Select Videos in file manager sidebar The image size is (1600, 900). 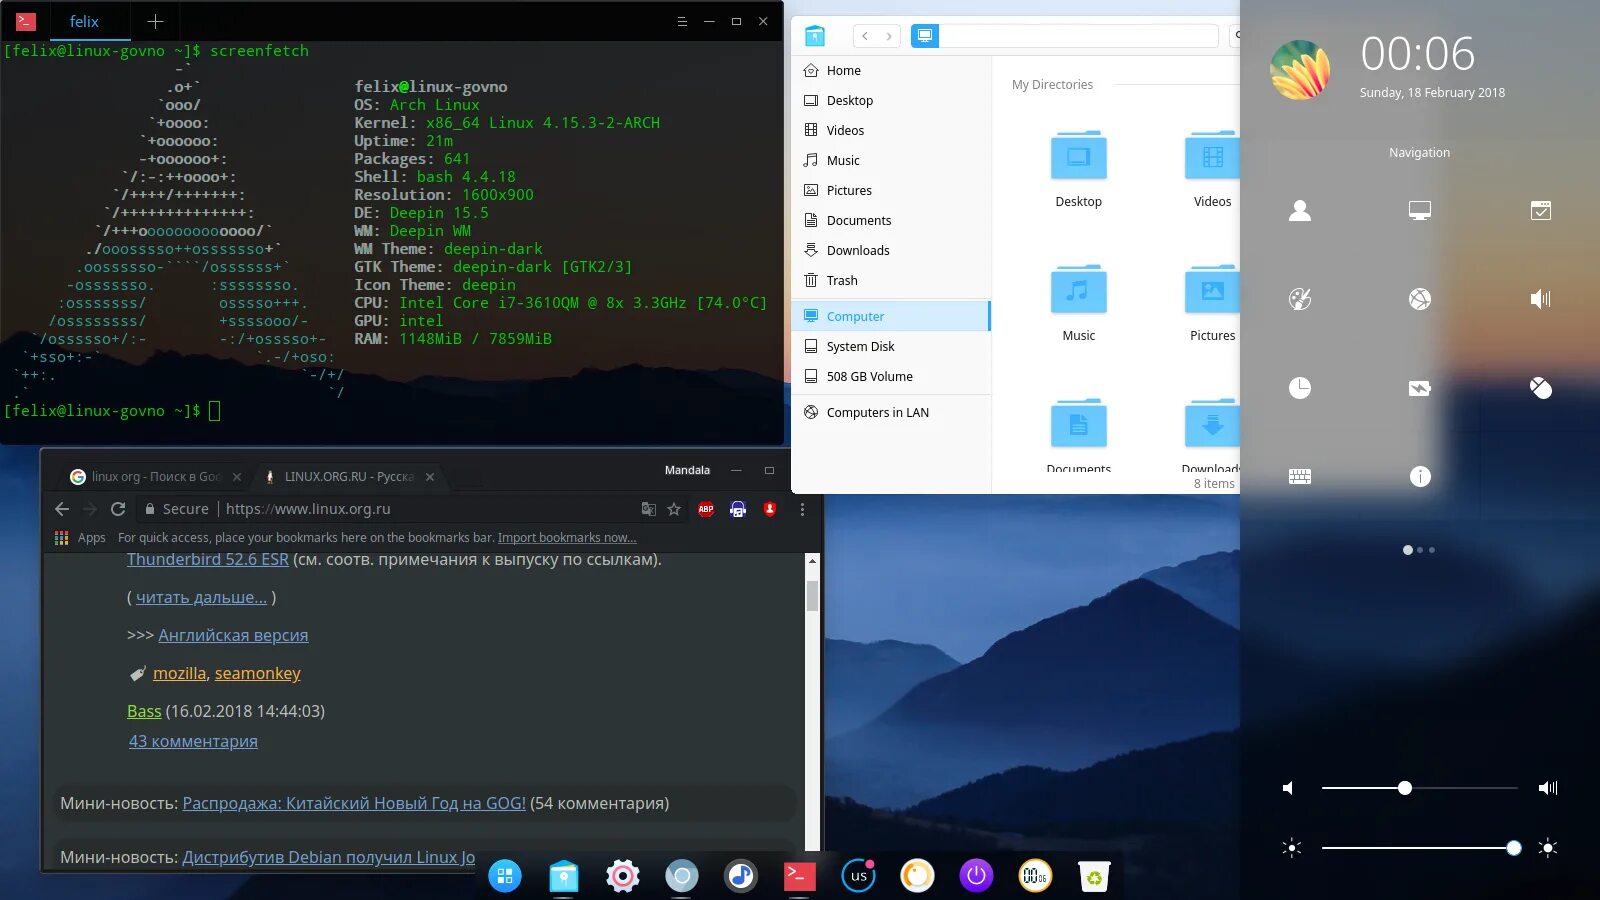(891, 131)
